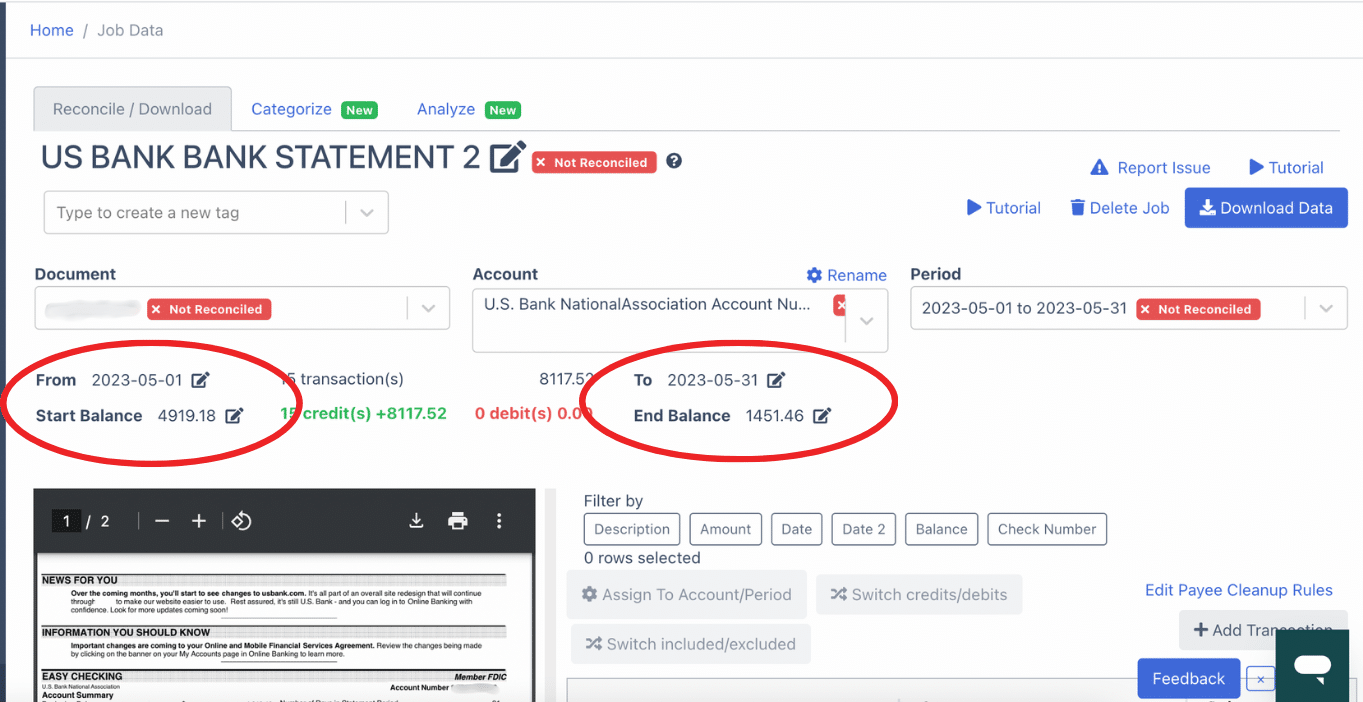Edit the To date 2023-05-31
Image resolution: width=1363 pixels, height=702 pixels.
[x=776, y=380]
